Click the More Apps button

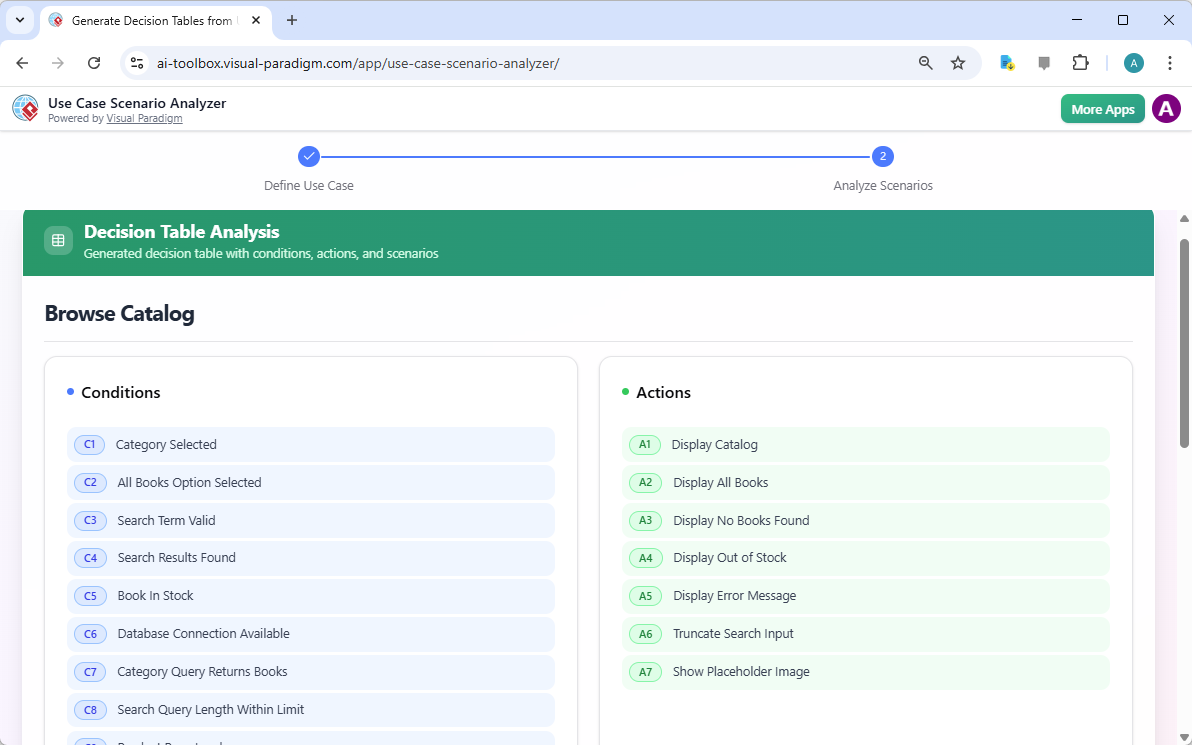click(1102, 108)
